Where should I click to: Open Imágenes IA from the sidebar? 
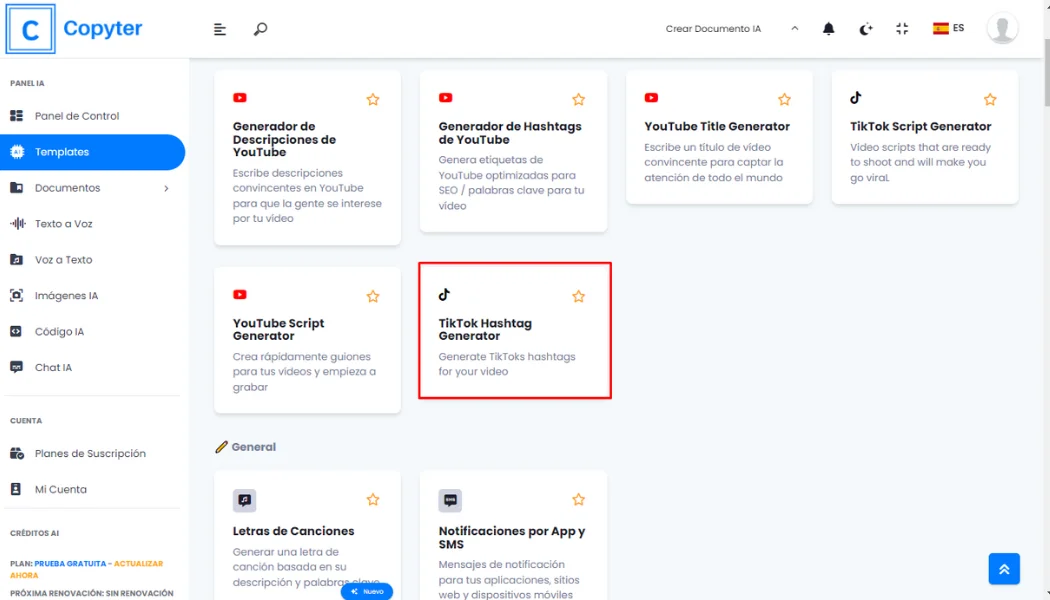click(66, 296)
